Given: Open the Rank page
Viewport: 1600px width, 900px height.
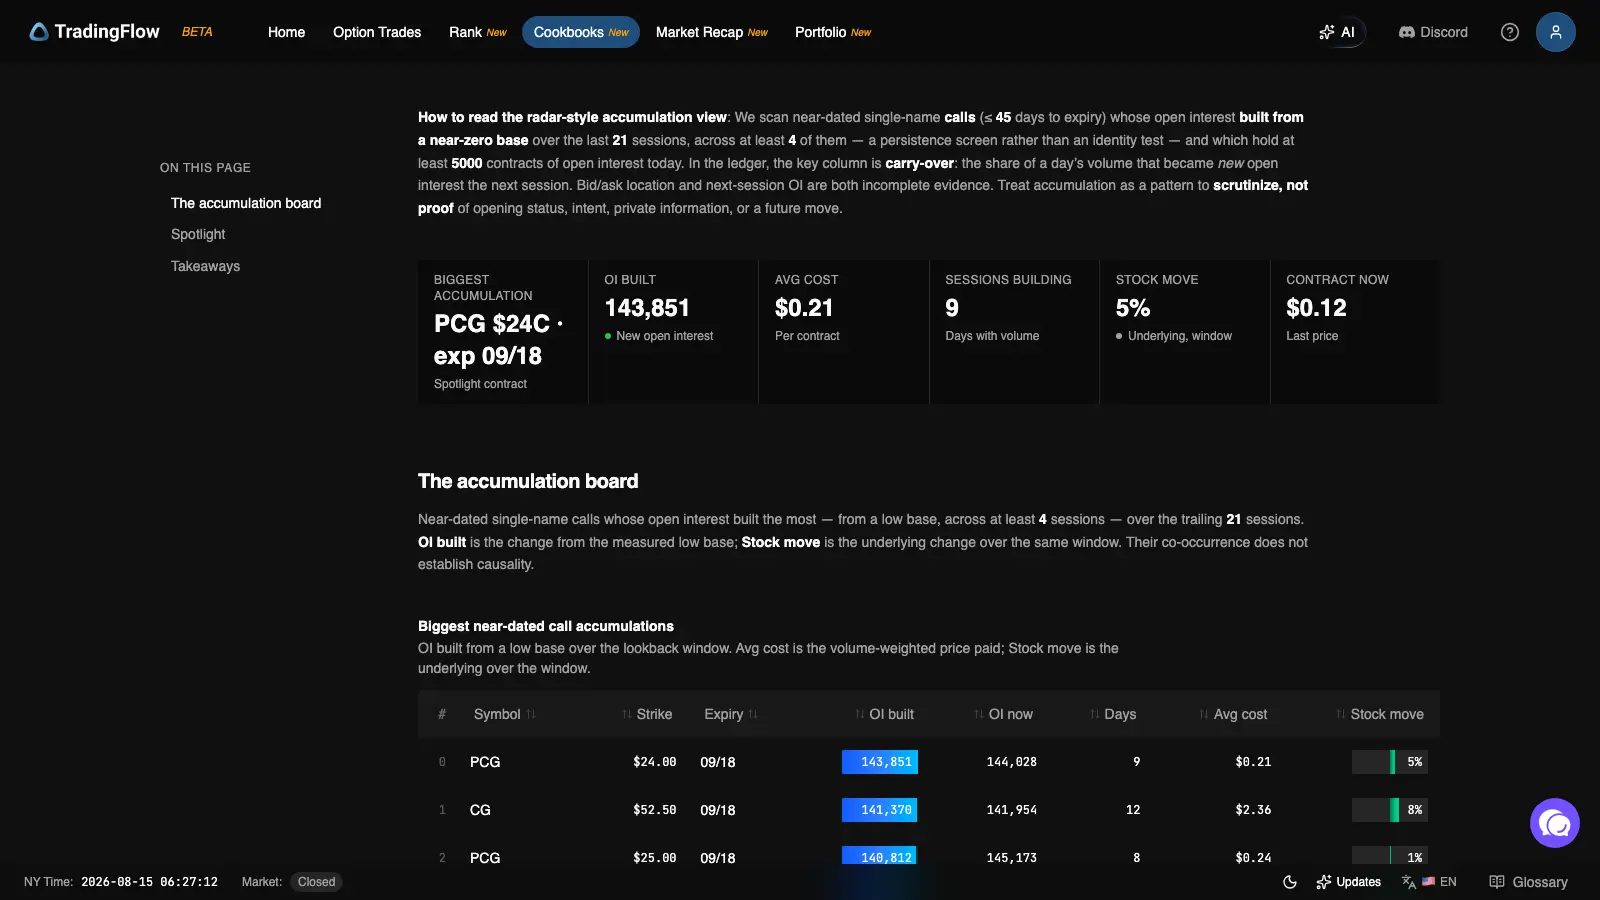Looking at the screenshot, I should 477,32.
